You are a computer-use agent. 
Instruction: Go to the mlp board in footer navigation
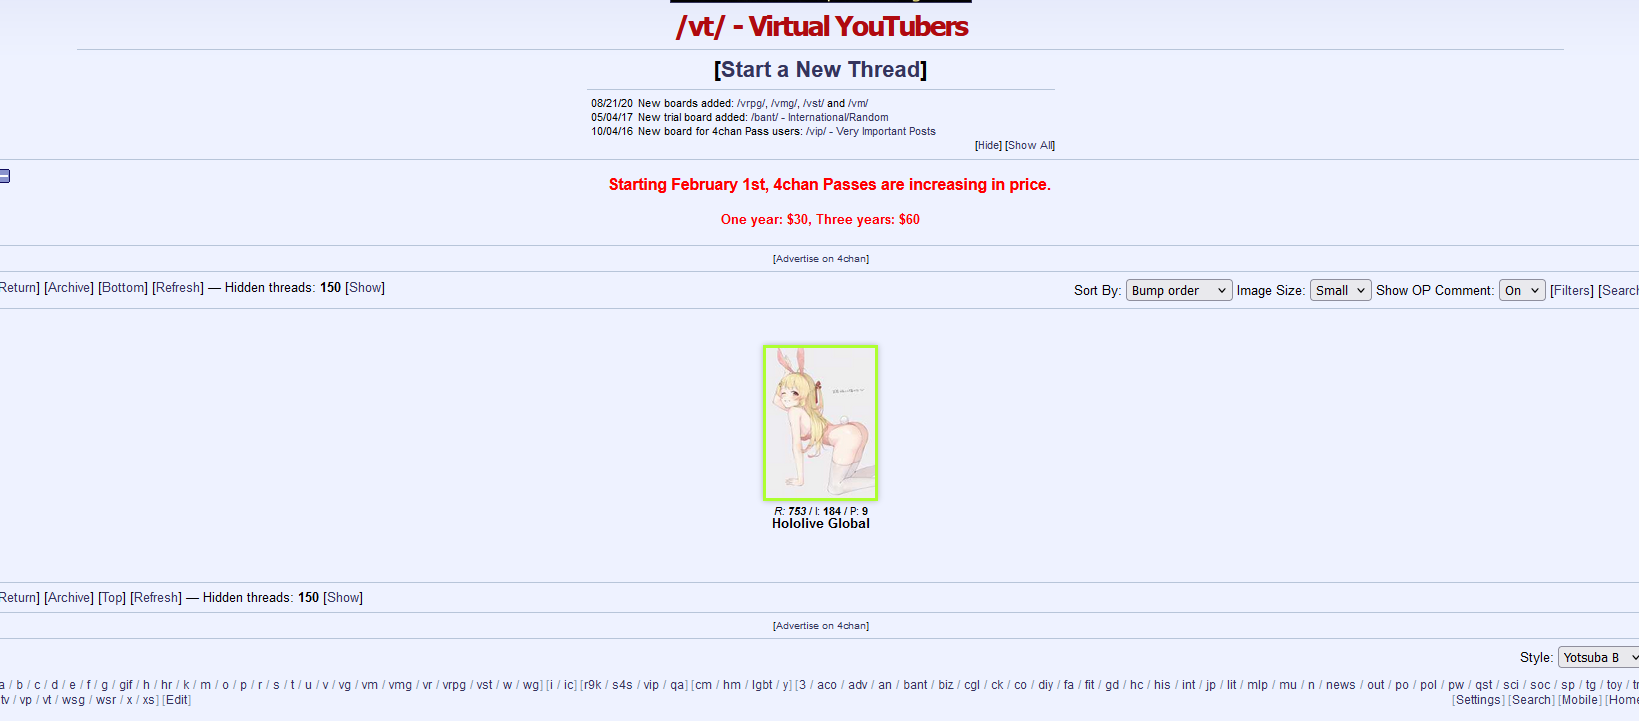pyautogui.click(x=1258, y=685)
